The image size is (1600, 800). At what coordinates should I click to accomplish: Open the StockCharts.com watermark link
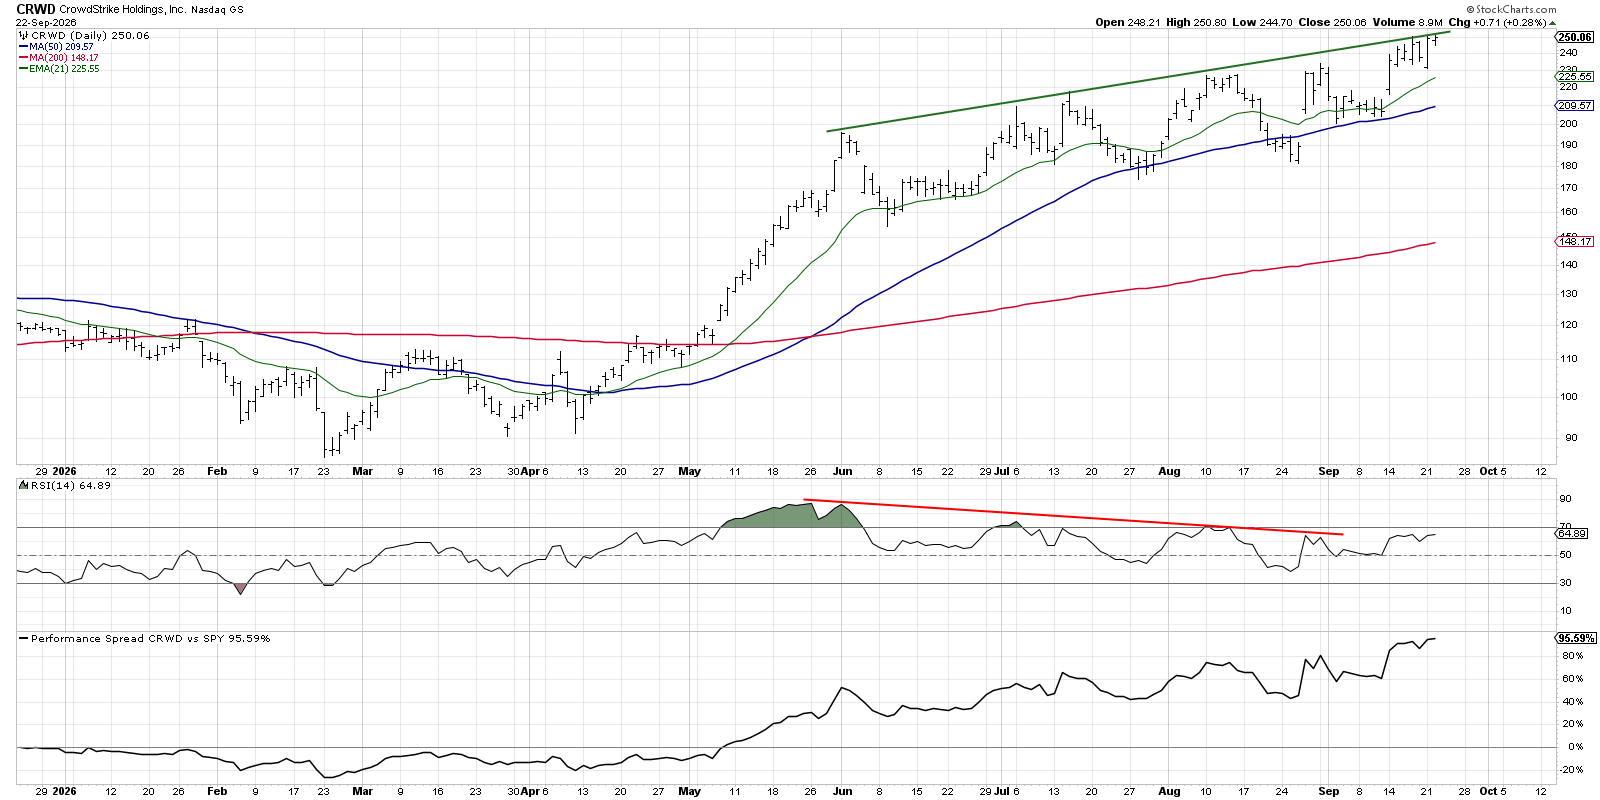(x=1512, y=9)
